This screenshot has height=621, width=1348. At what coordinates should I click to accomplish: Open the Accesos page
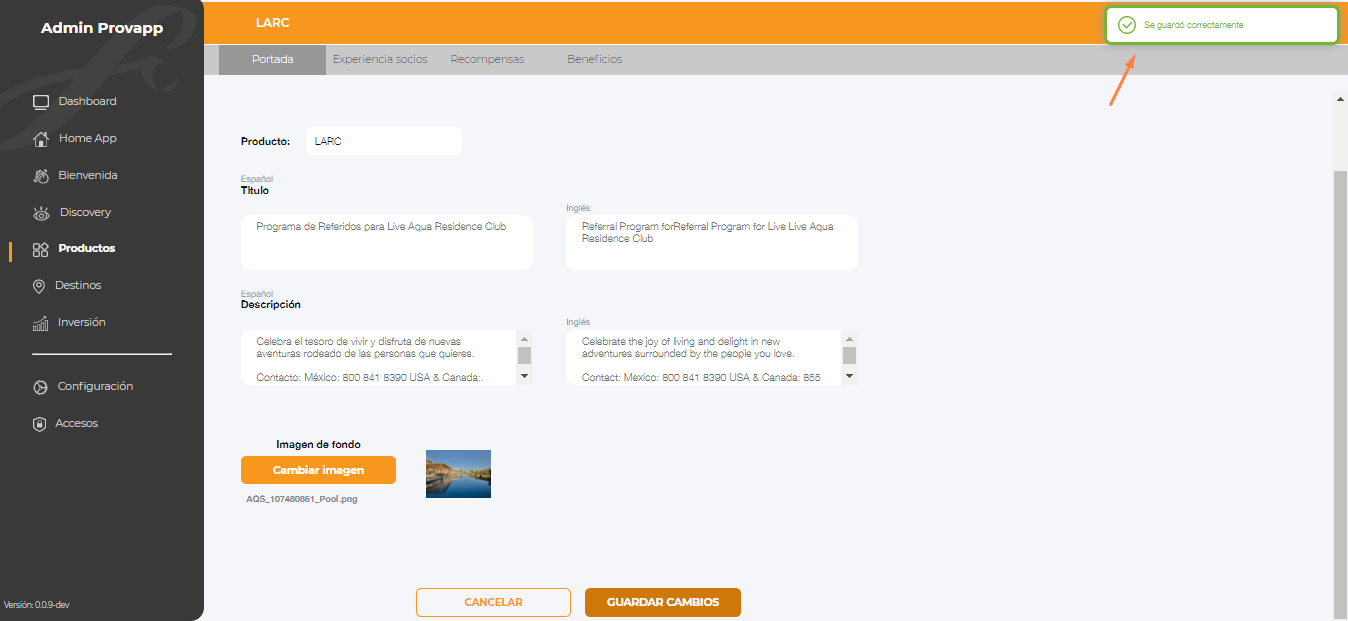pyautogui.click(x=77, y=423)
